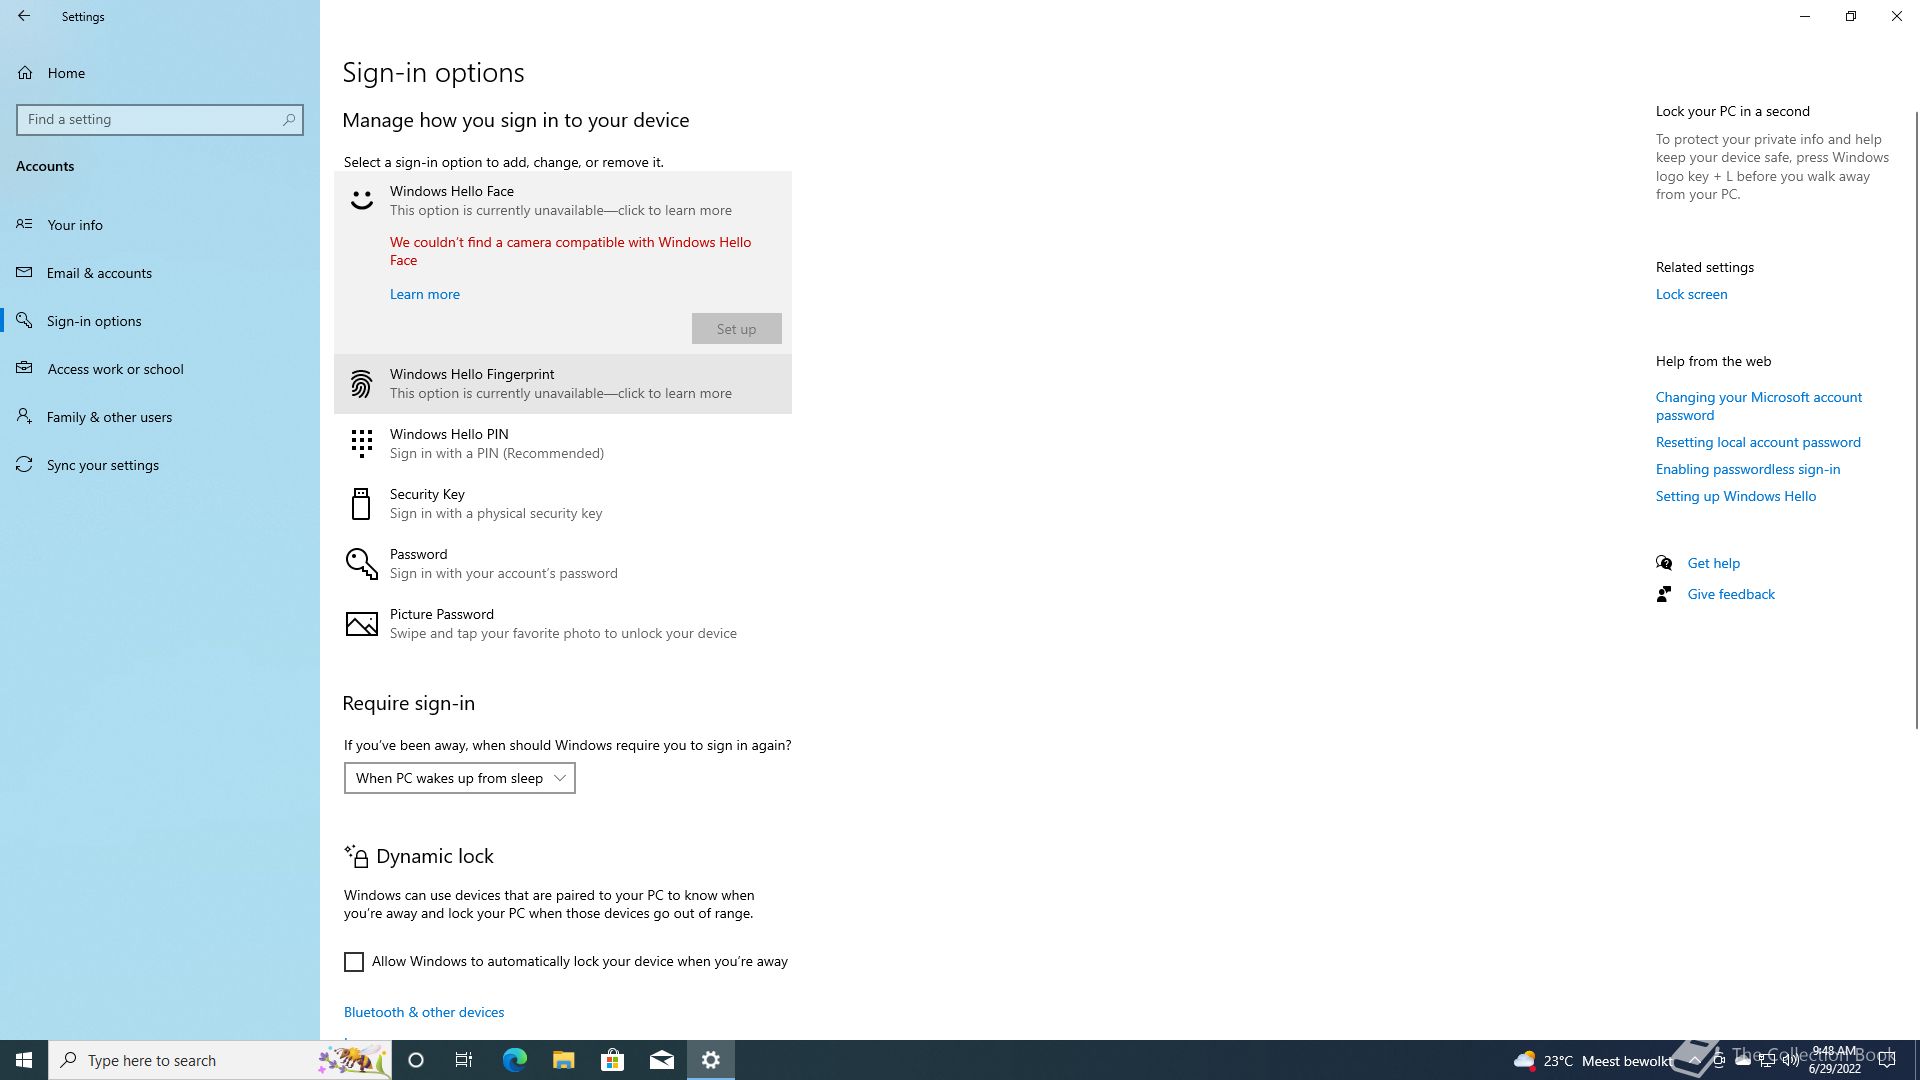Expand the Picture Password option
This screenshot has height=1080, width=1920.
pos(563,624)
